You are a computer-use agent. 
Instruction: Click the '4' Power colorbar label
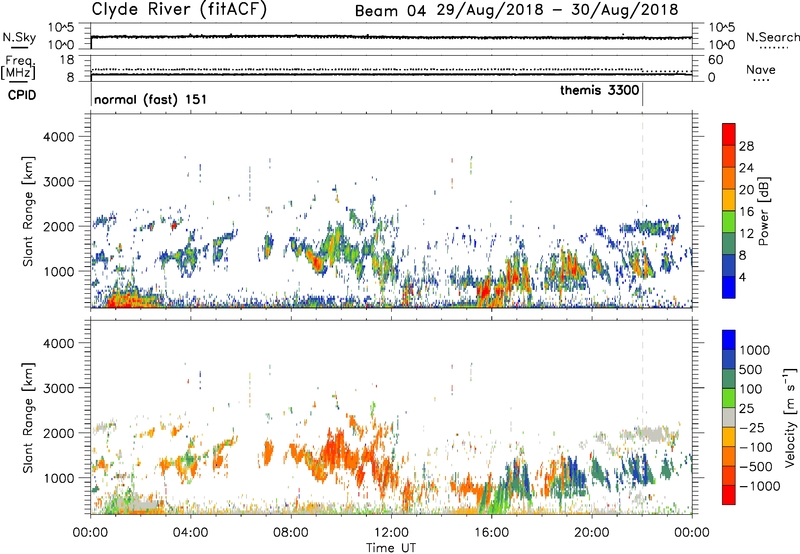pyautogui.click(x=743, y=277)
